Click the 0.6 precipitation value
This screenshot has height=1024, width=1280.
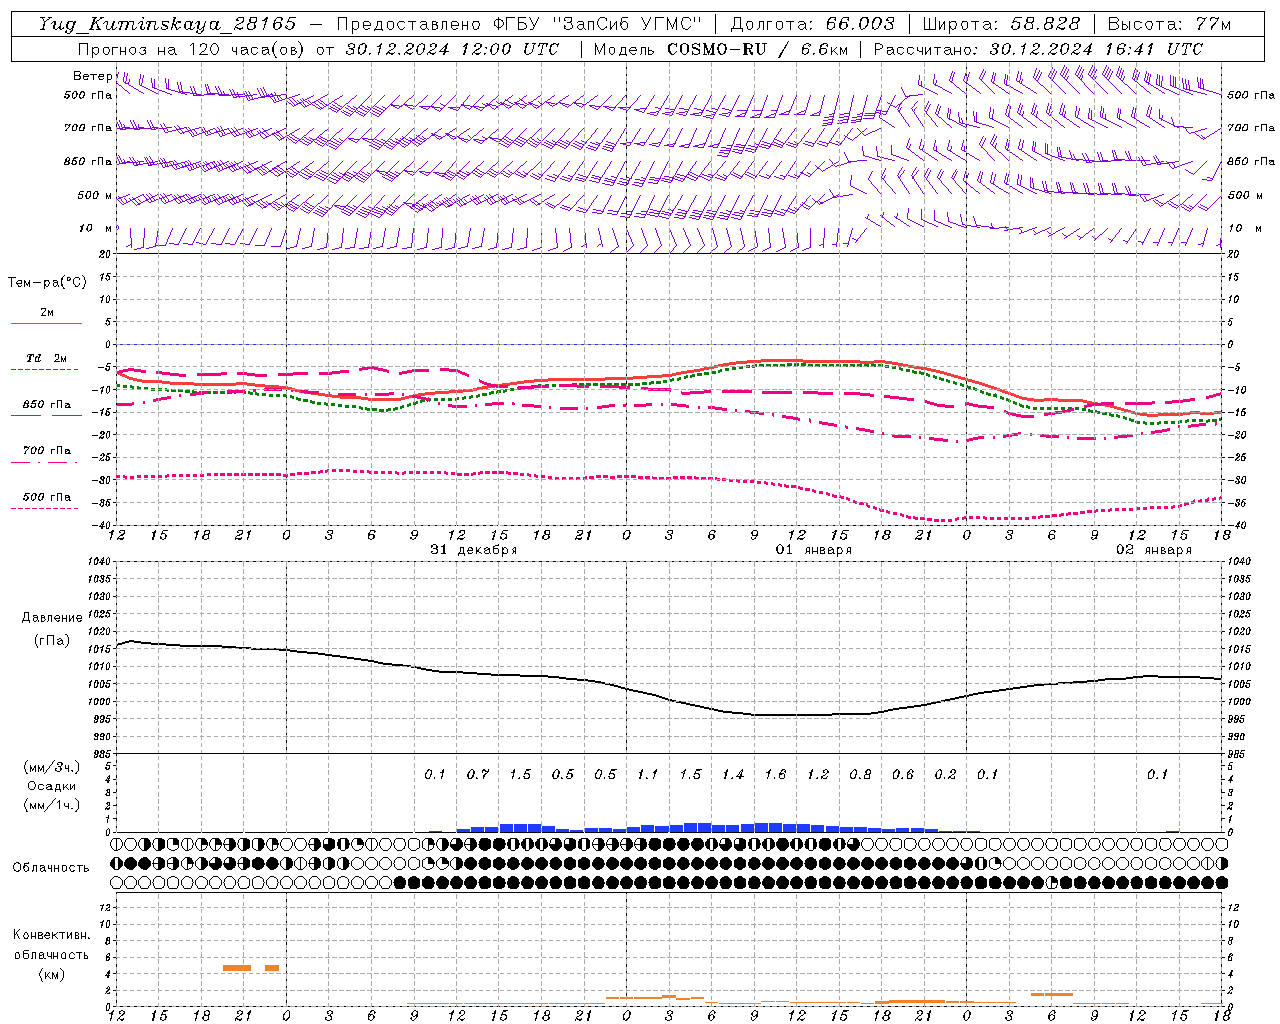[x=903, y=774]
